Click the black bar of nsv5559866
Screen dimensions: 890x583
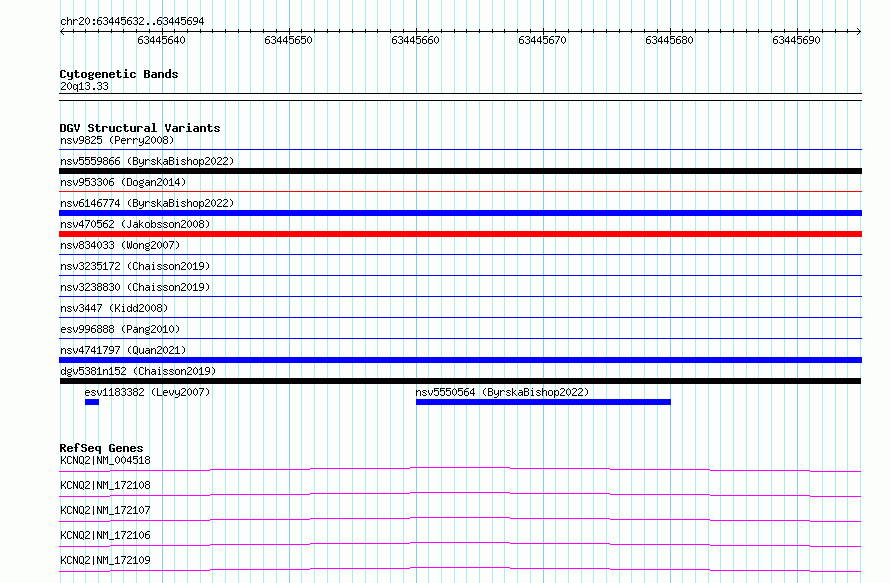pyautogui.click(x=460, y=171)
